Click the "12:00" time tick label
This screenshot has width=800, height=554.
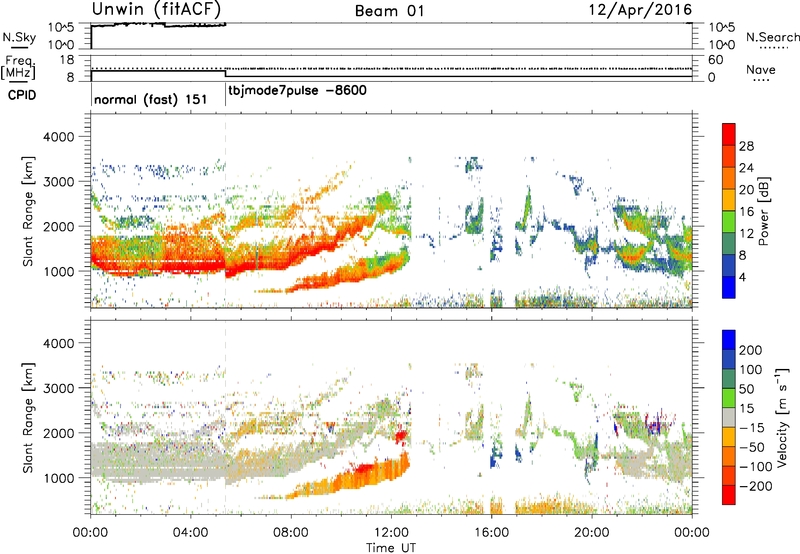point(391,533)
